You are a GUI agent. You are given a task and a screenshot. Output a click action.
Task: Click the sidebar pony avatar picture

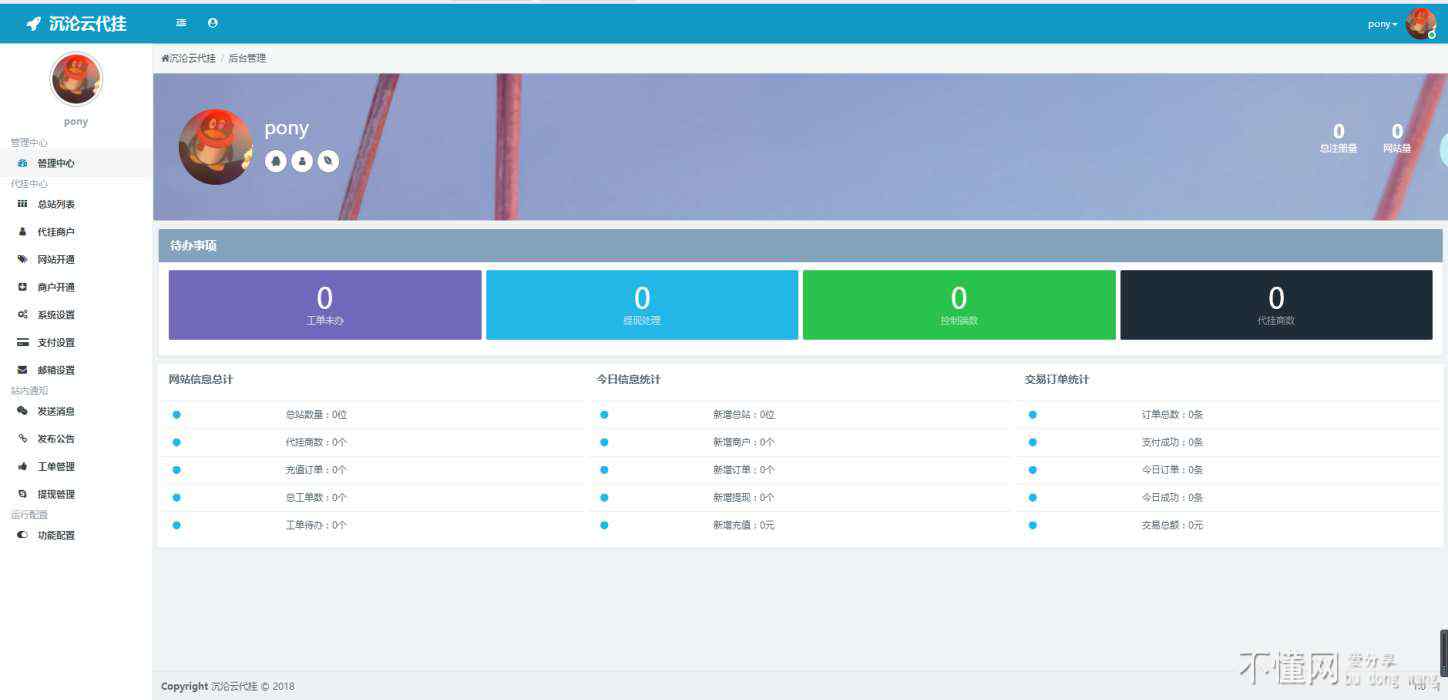(x=76, y=79)
